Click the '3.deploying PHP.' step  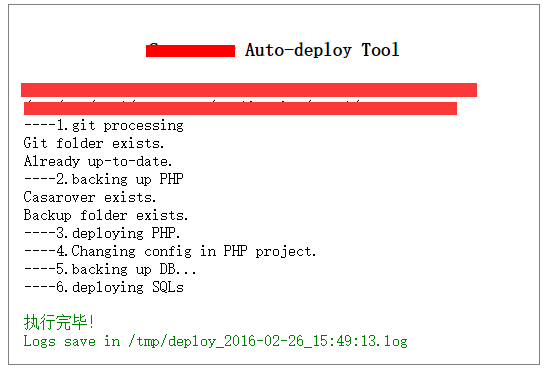pos(102,233)
